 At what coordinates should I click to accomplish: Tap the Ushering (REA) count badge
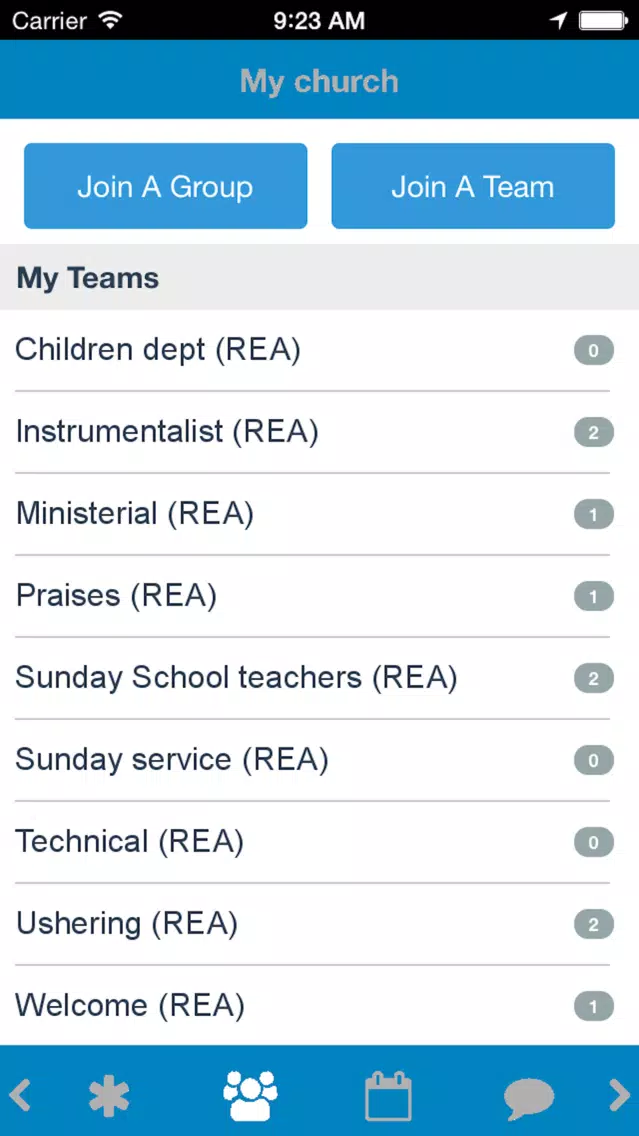click(x=593, y=924)
